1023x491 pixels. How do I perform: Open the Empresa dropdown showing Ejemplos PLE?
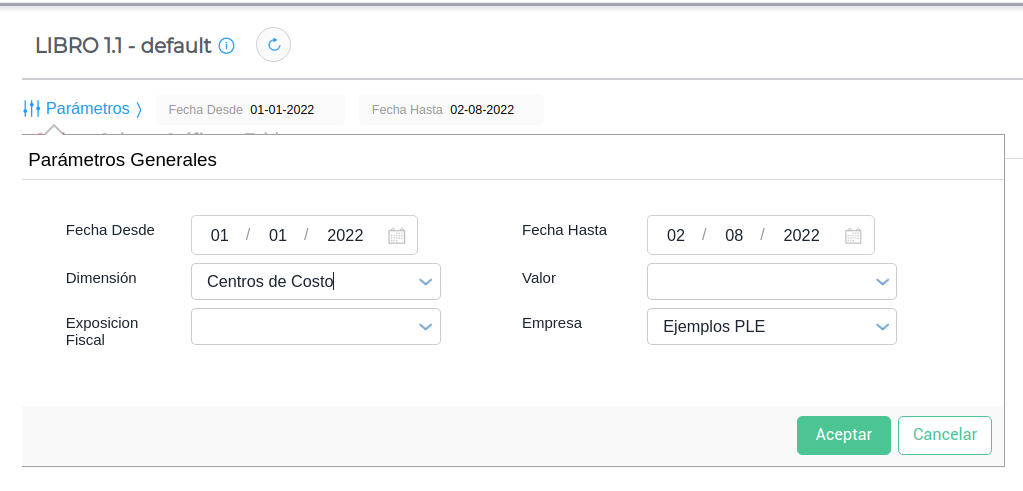click(x=882, y=327)
